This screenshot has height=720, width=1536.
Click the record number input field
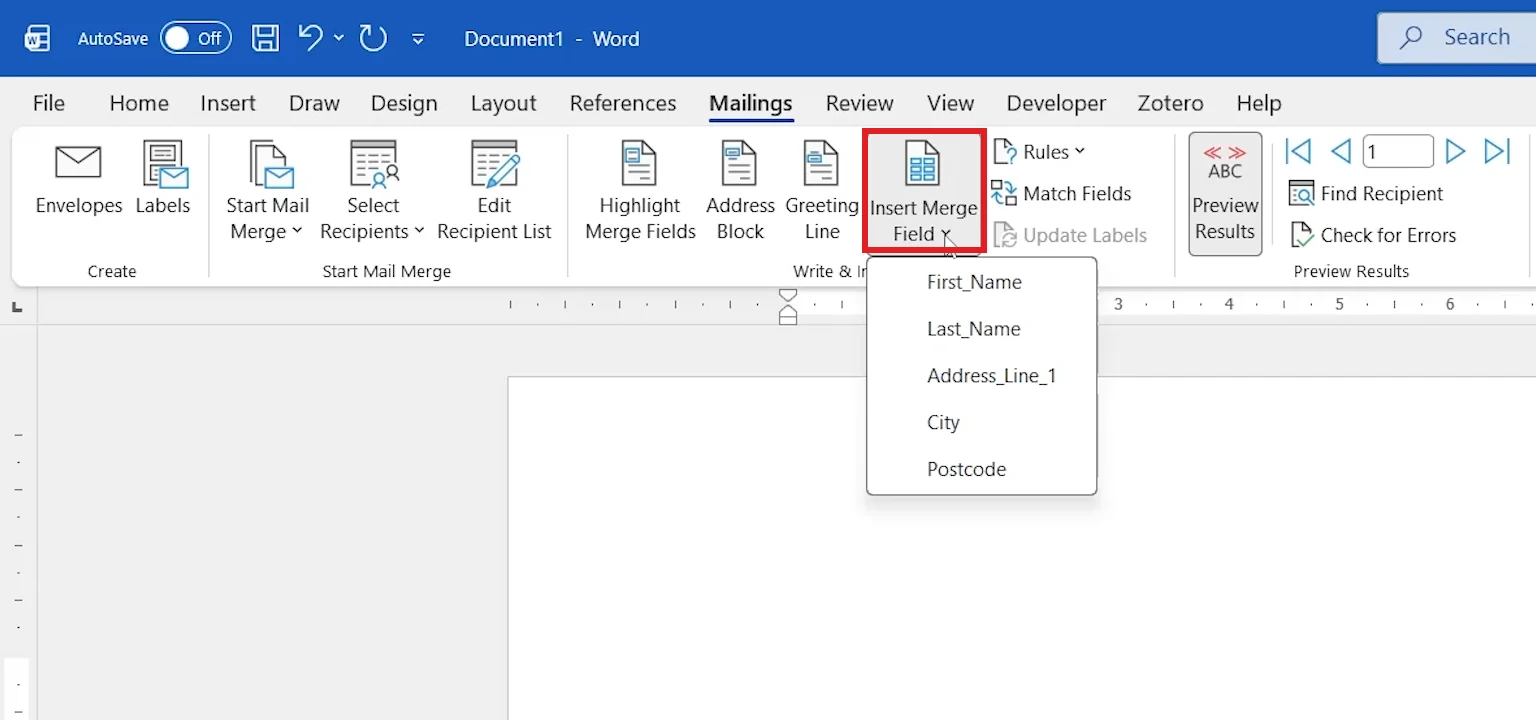click(1398, 152)
